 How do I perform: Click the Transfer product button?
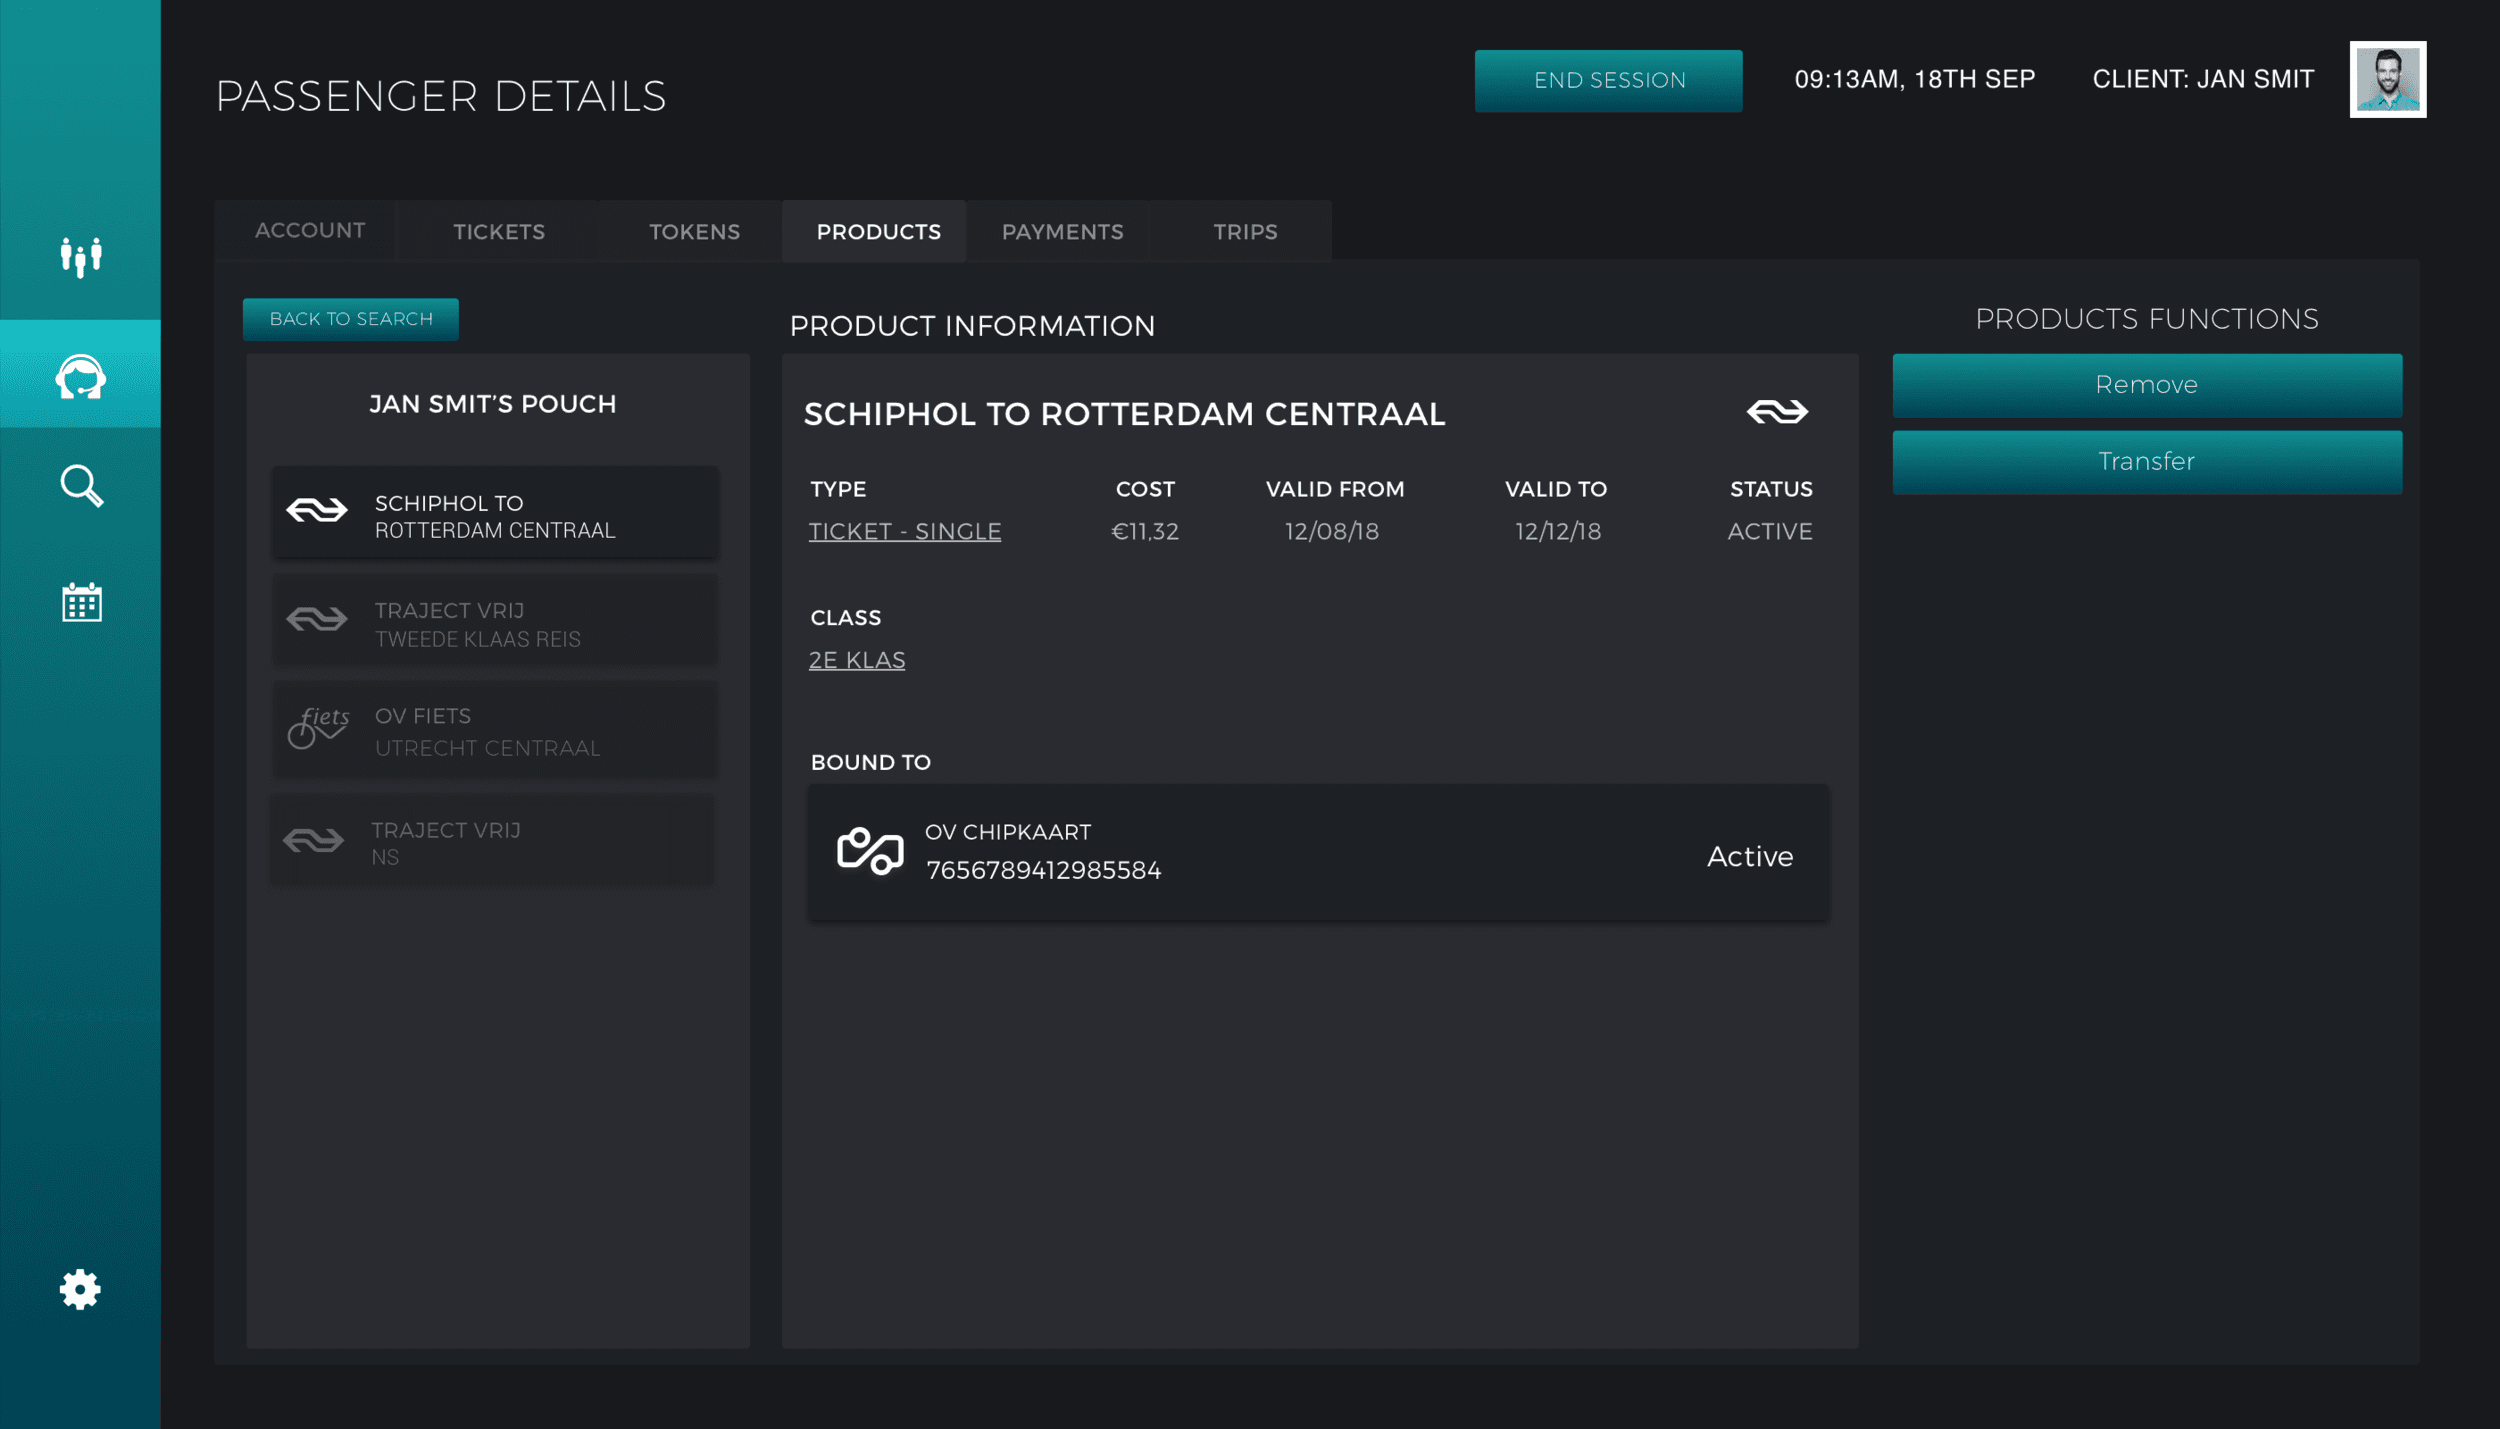2146,462
